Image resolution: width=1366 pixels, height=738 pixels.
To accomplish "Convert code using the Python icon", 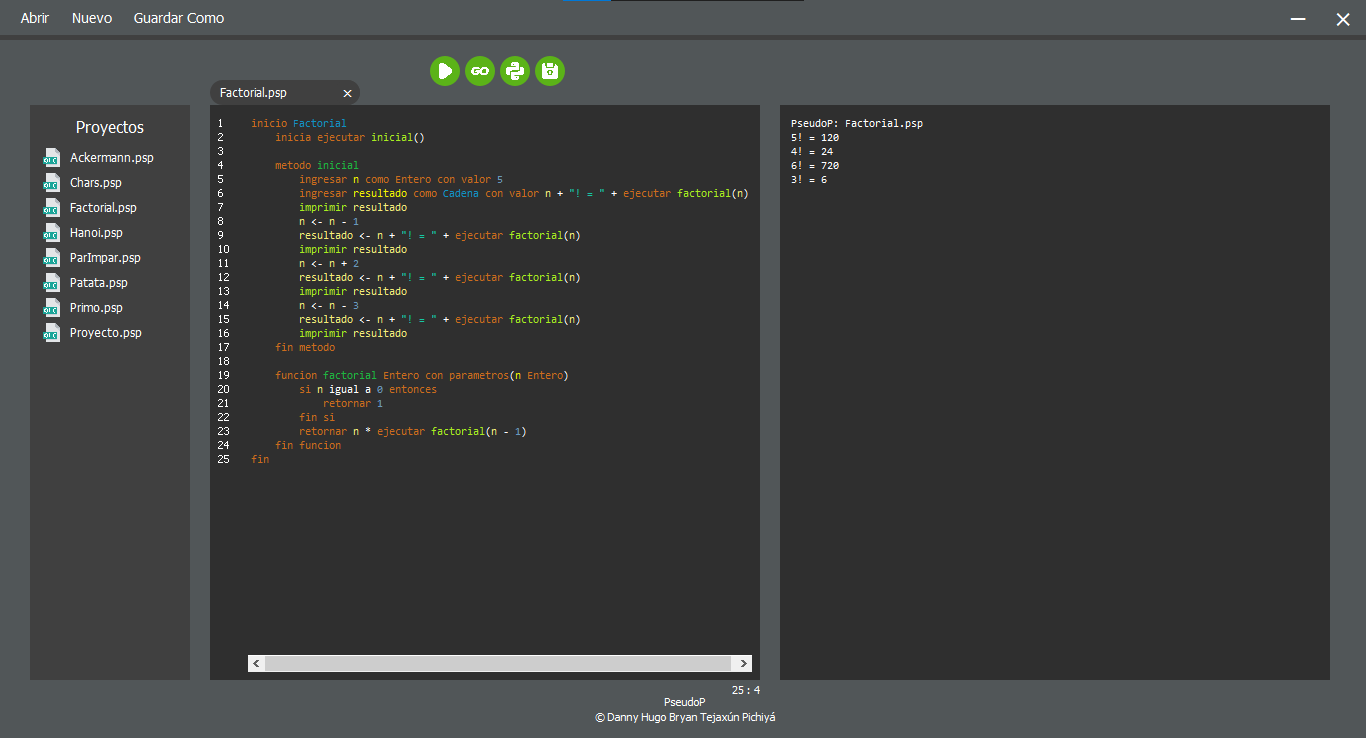I will tap(515, 71).
